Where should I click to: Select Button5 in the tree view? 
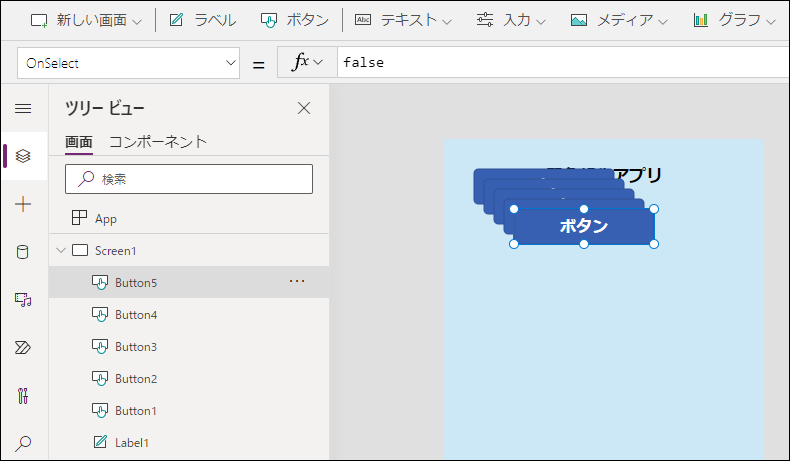(x=189, y=282)
